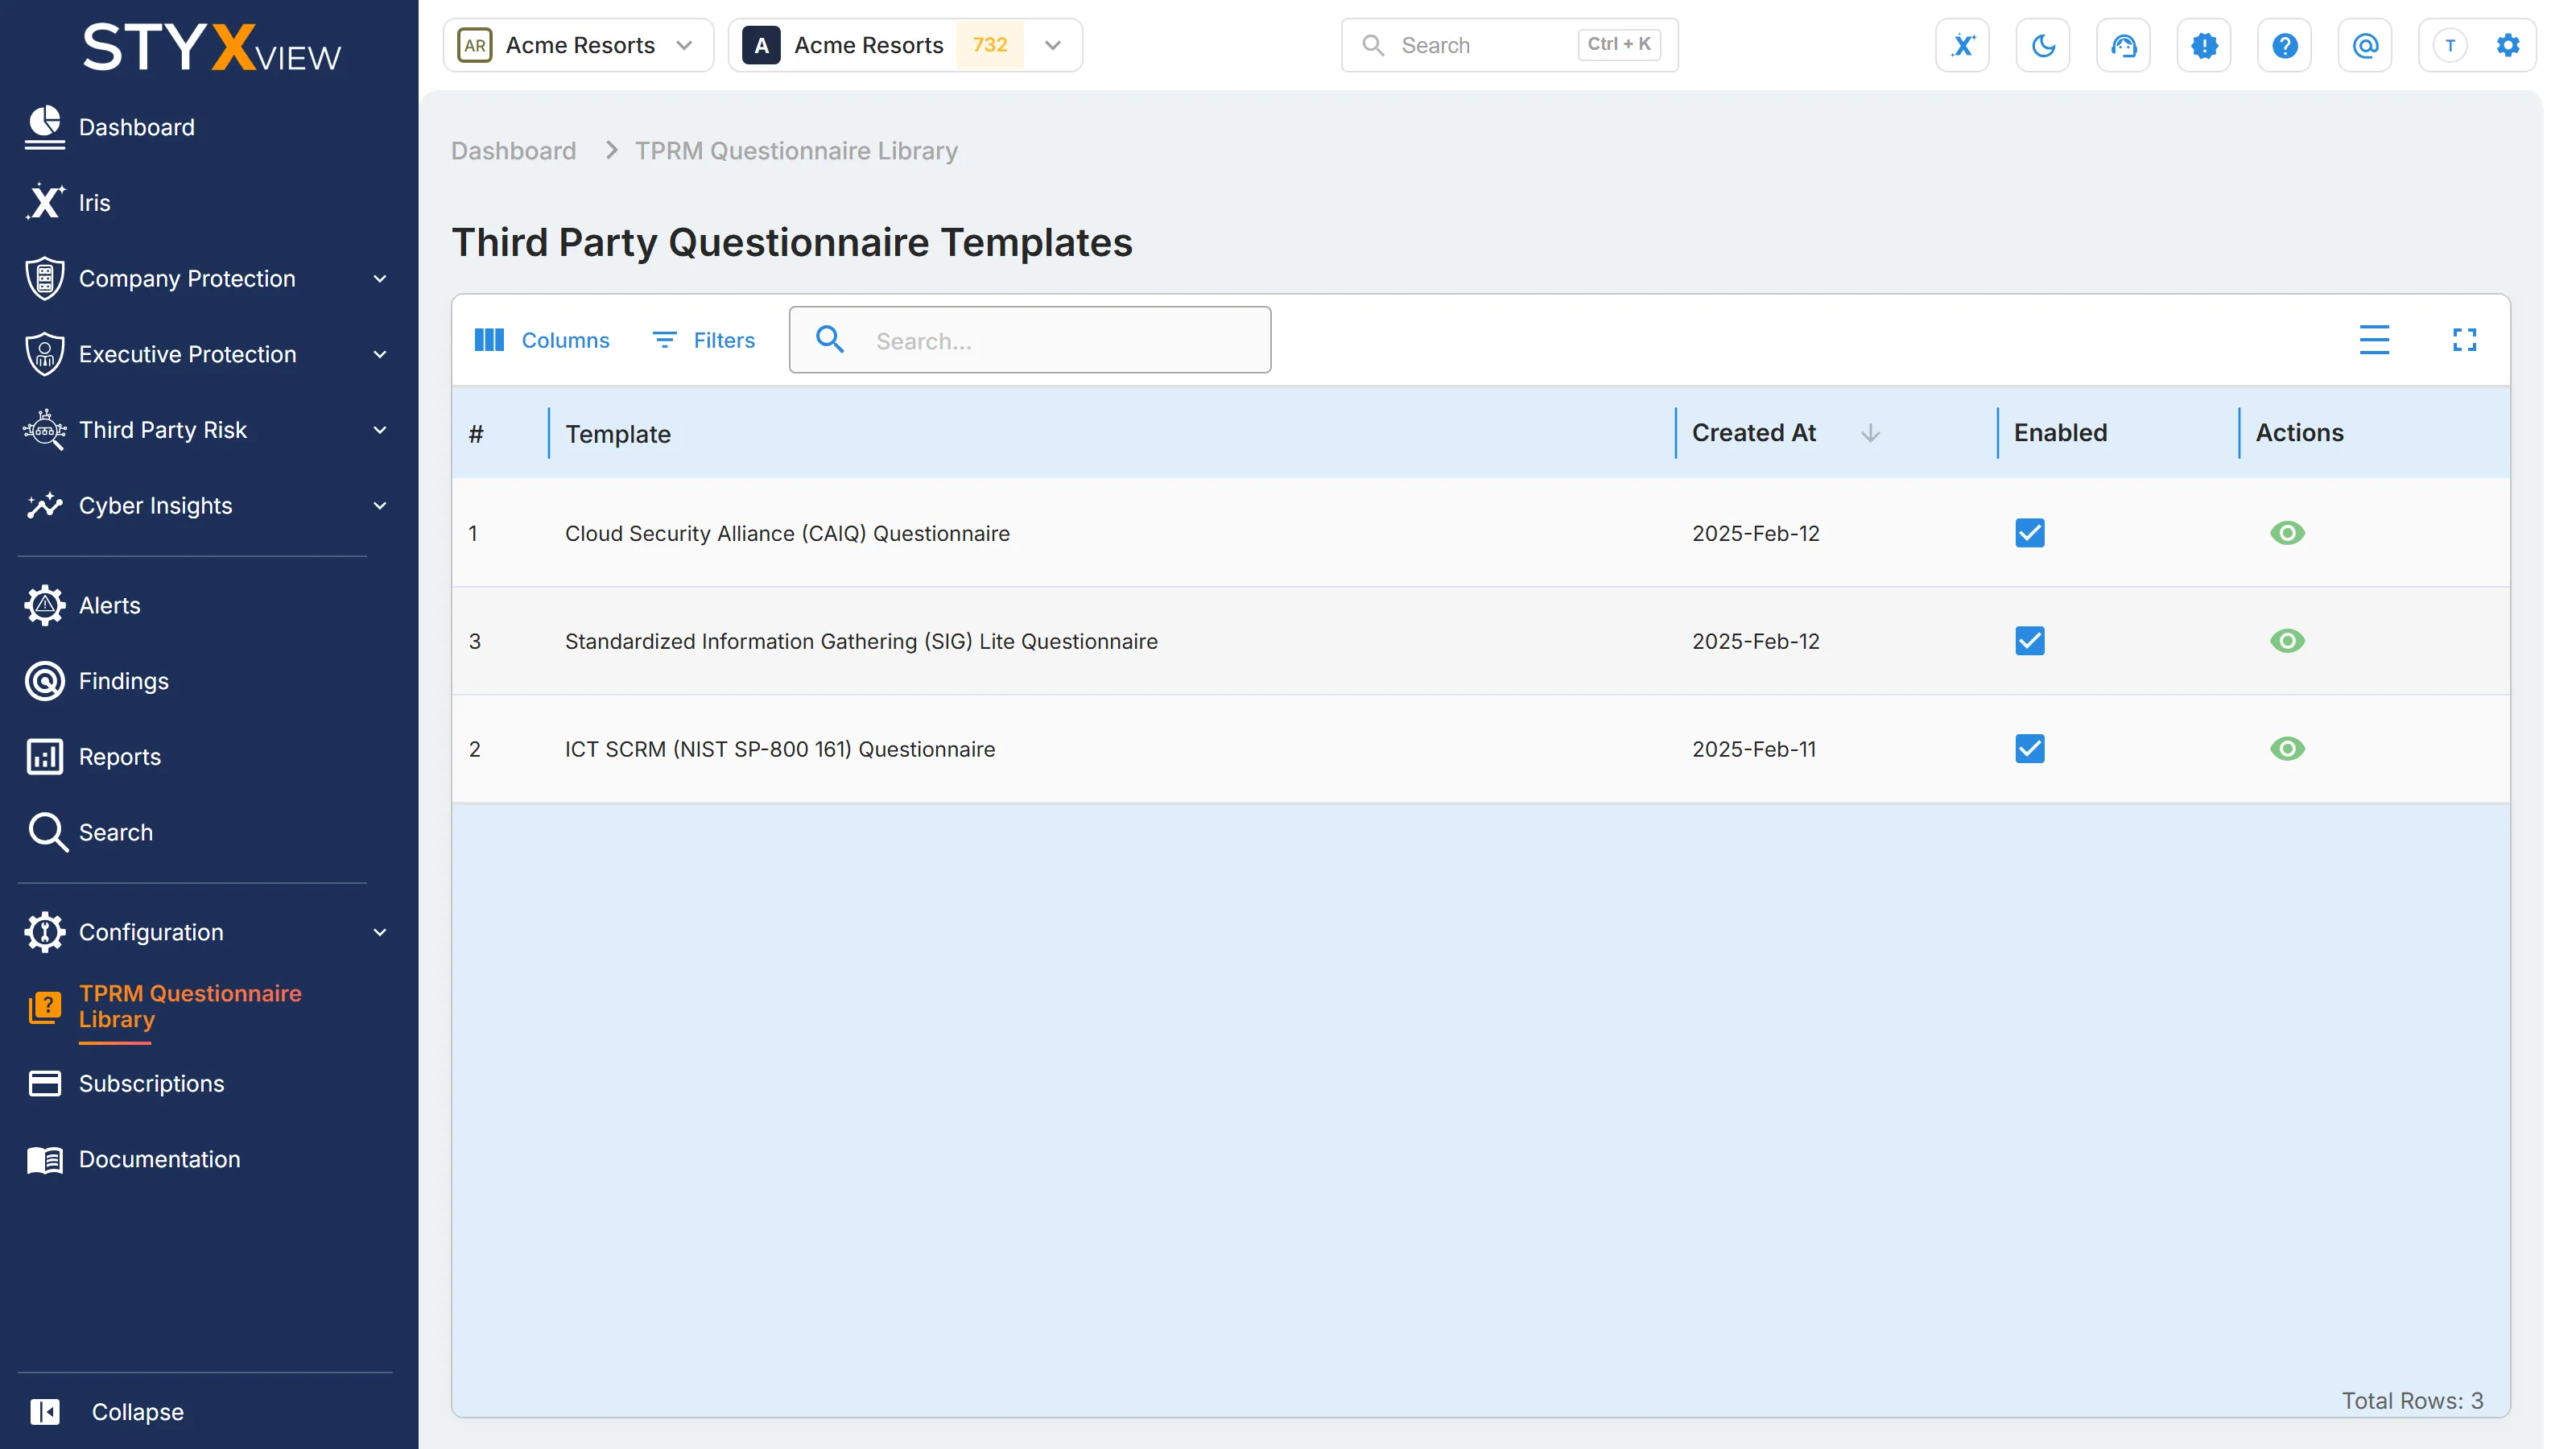The height and width of the screenshot is (1449, 2576).
Task: Enter fullscreen table view
Action: tap(2464, 340)
